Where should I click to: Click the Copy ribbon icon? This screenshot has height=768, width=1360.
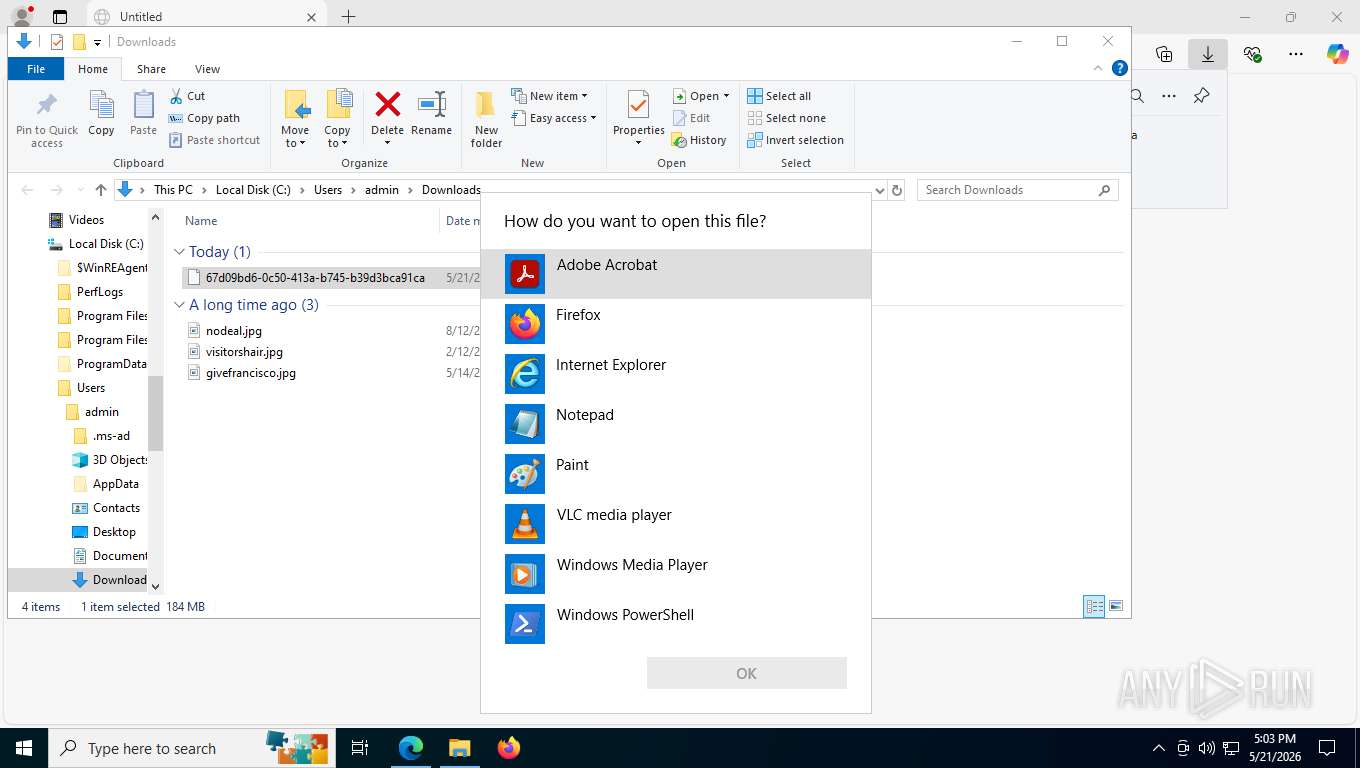101,113
